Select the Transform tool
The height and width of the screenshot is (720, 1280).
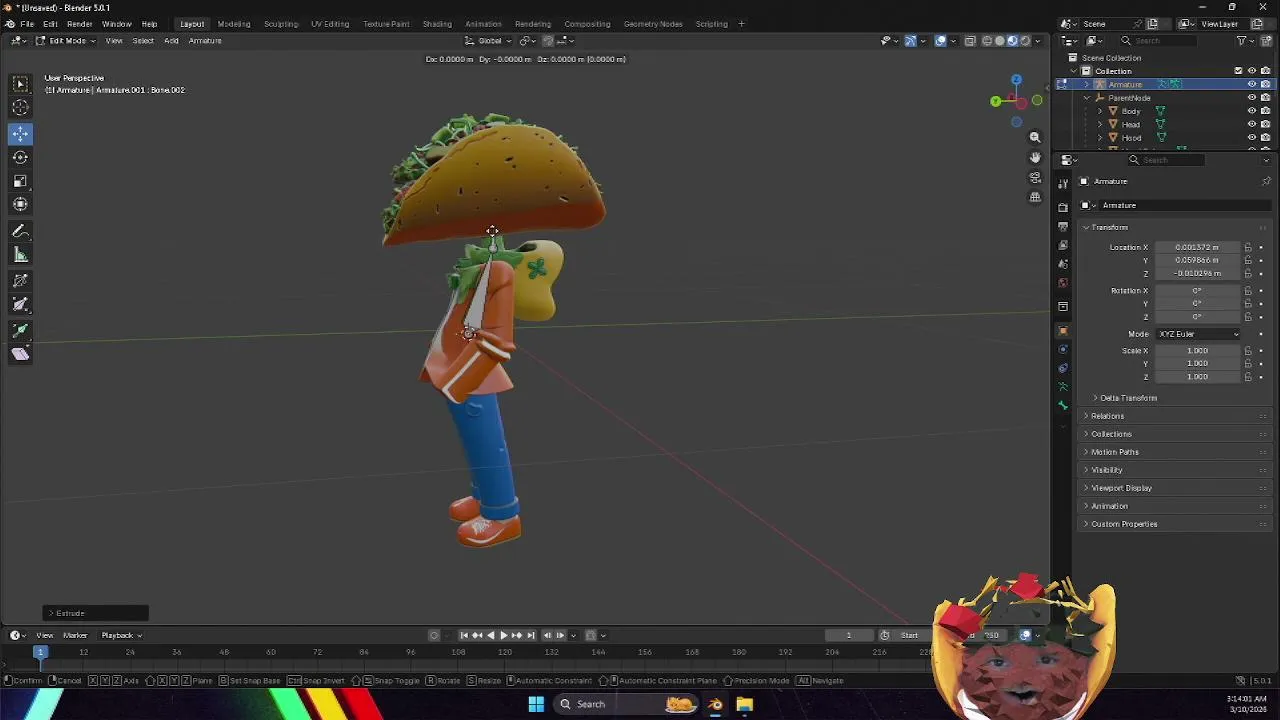(x=20, y=205)
